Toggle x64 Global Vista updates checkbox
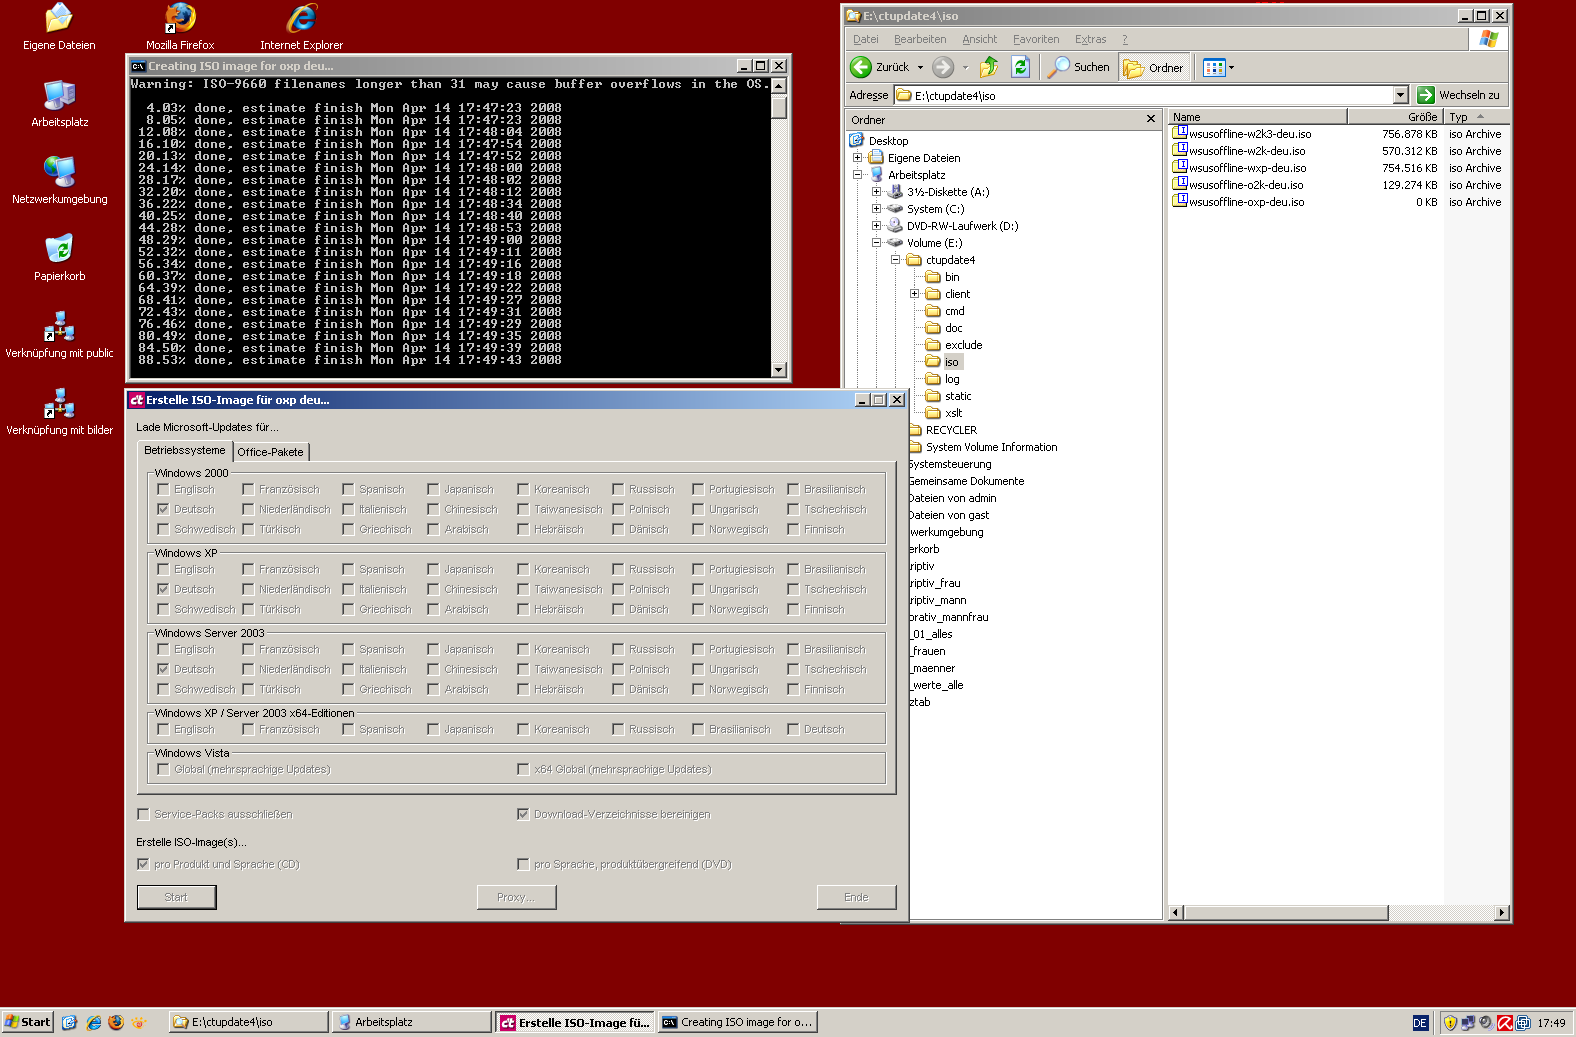 click(523, 769)
